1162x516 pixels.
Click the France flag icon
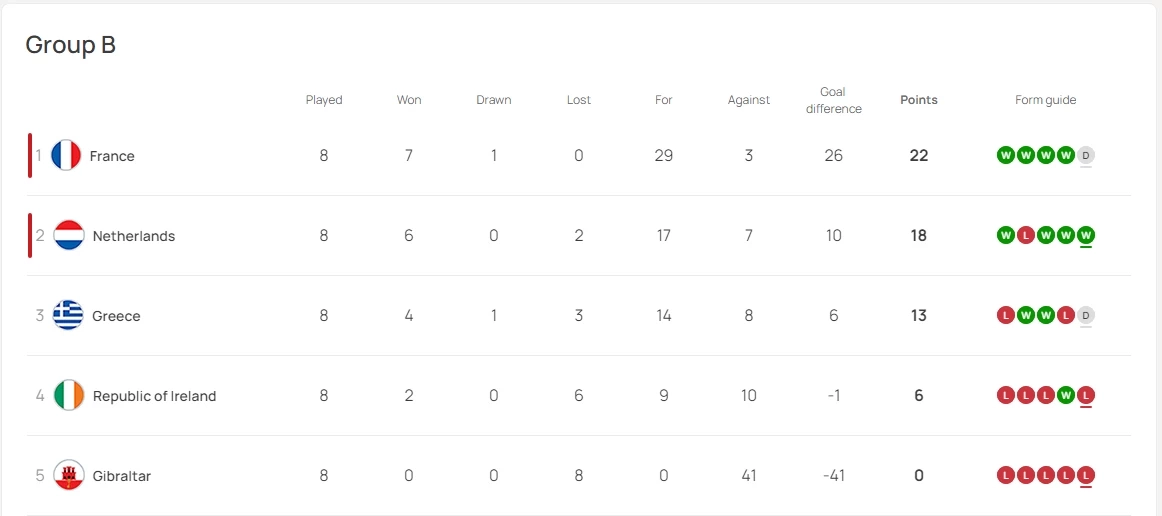point(66,155)
